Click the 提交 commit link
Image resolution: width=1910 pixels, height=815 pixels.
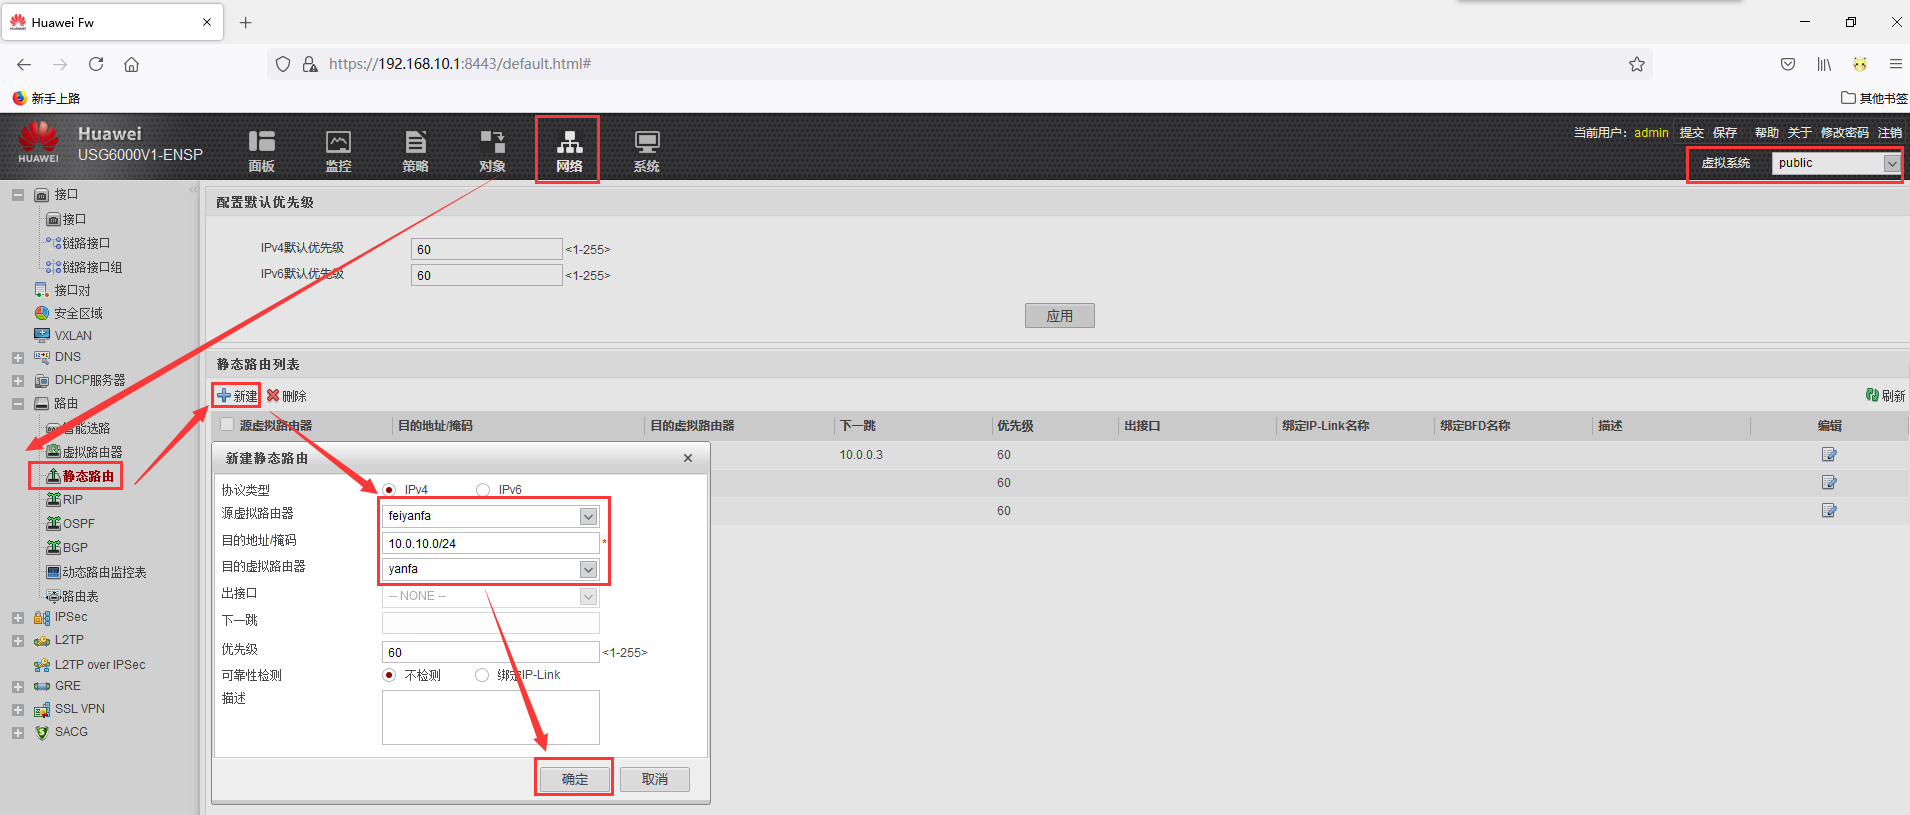[x=1692, y=132]
